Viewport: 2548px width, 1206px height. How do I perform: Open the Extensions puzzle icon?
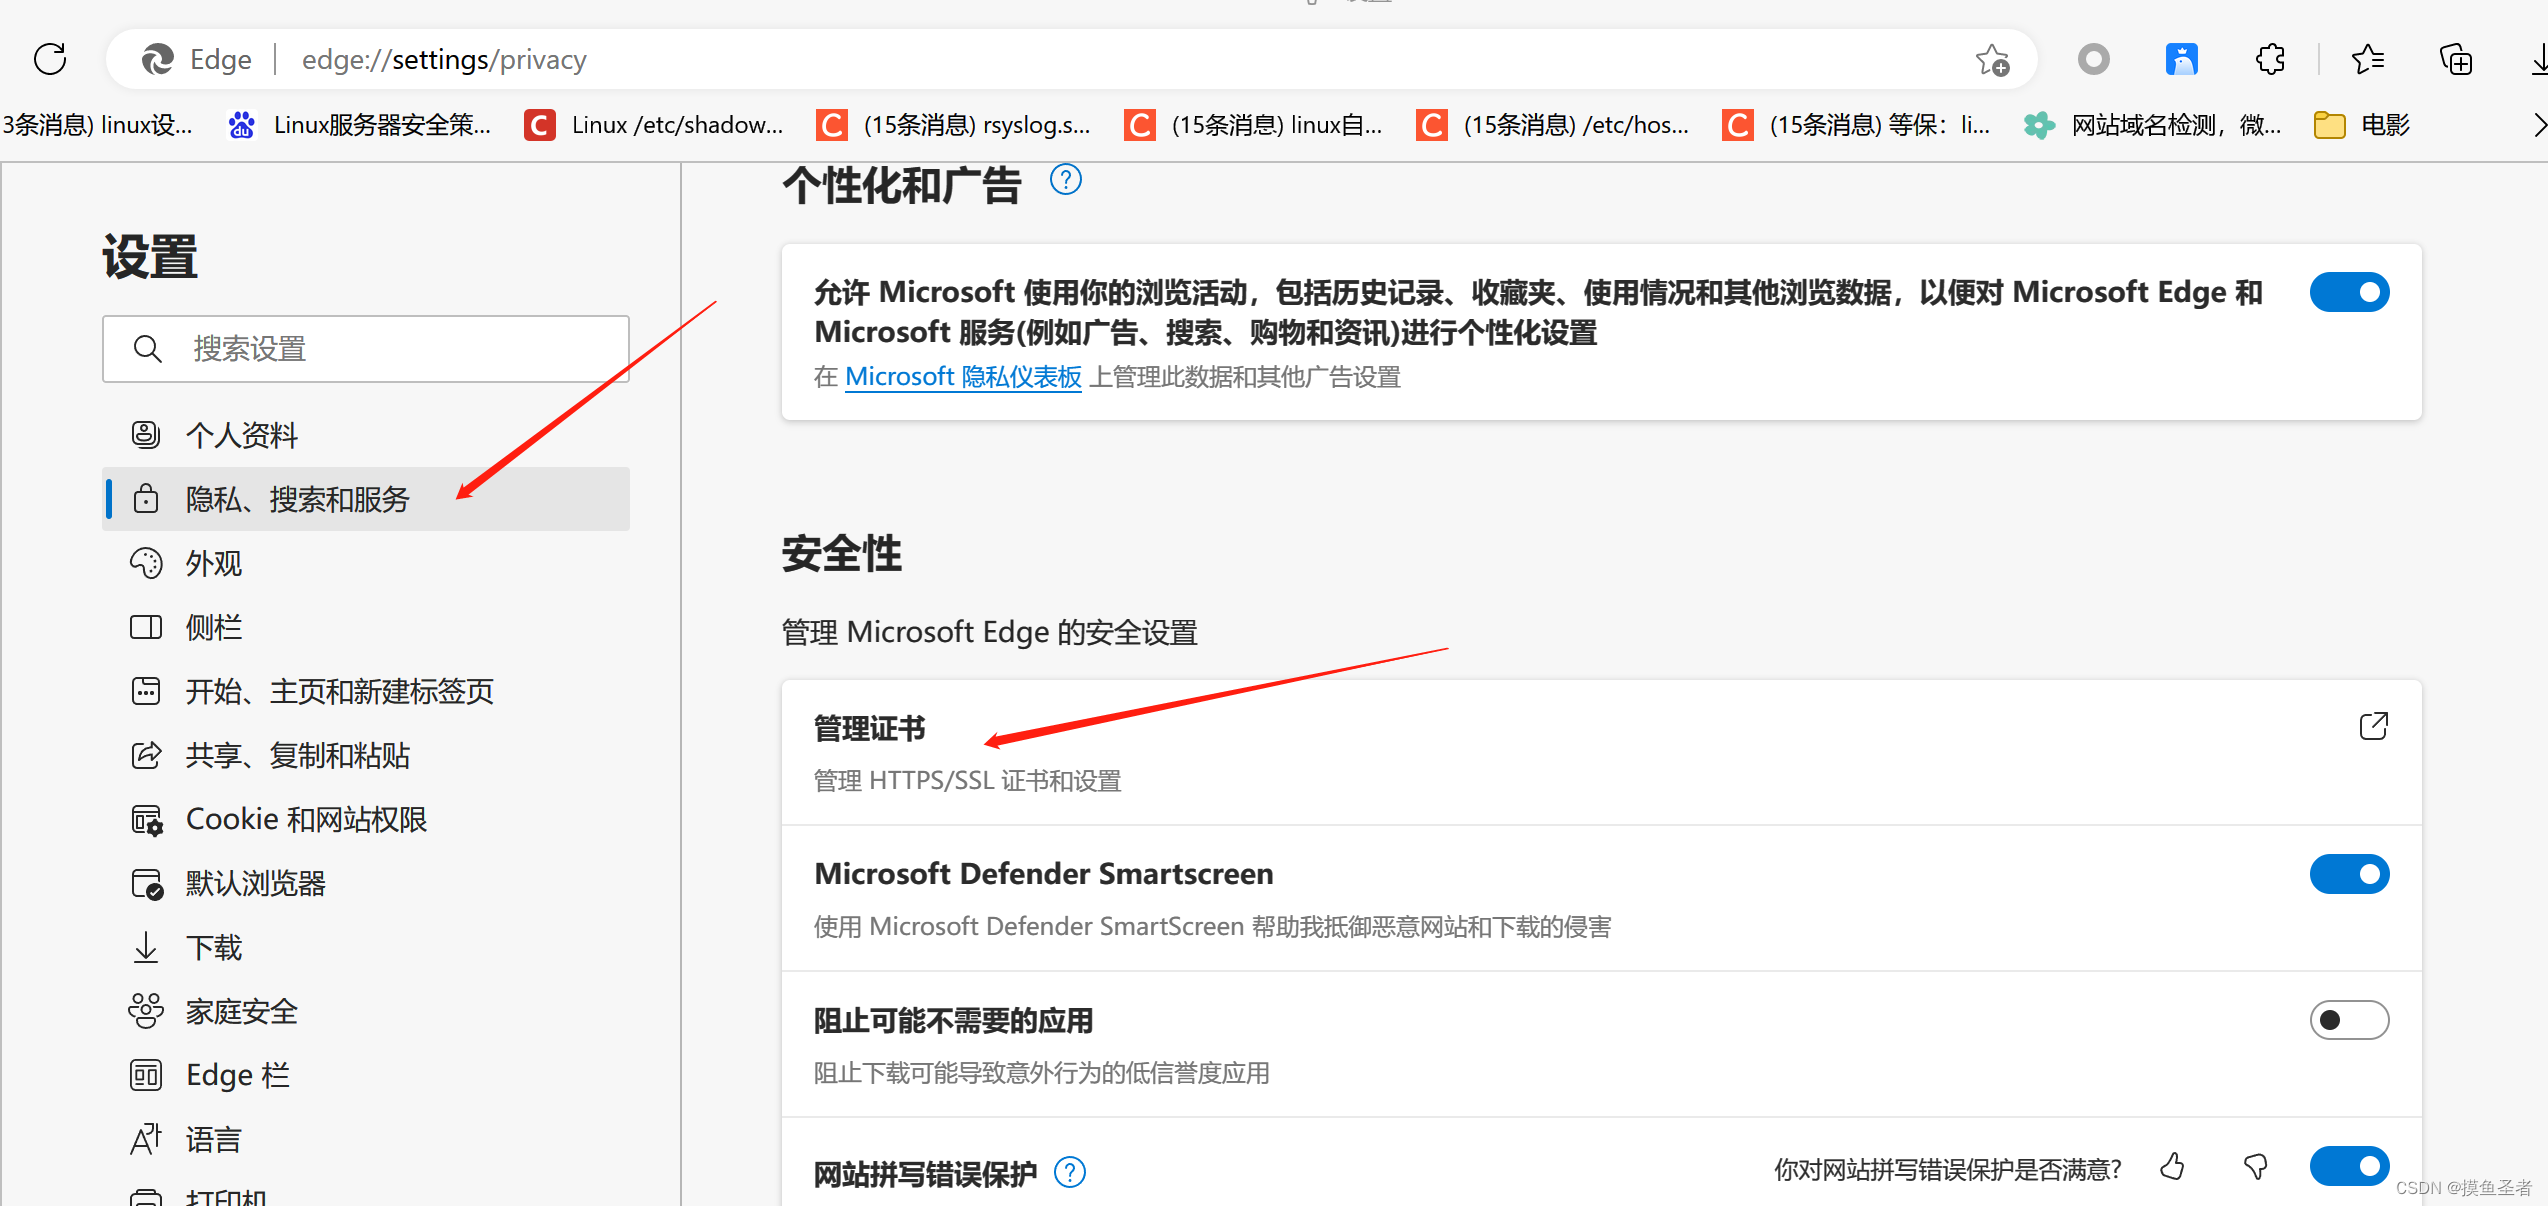[x=2270, y=59]
